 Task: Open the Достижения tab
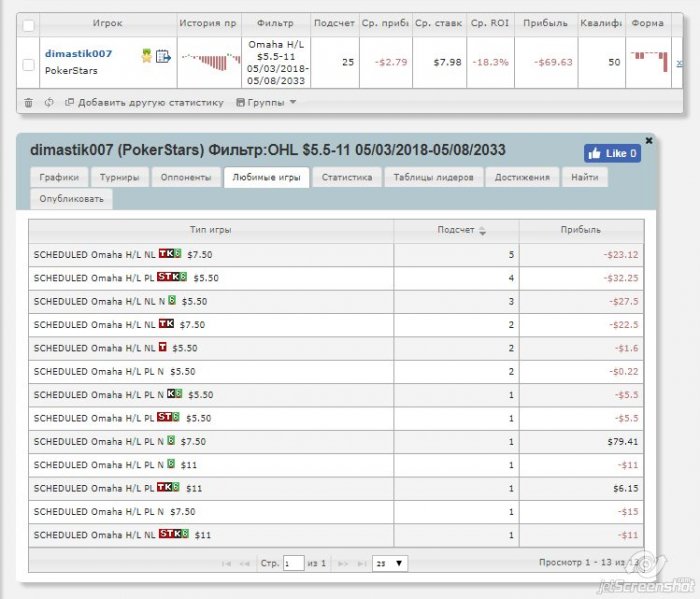[522, 177]
